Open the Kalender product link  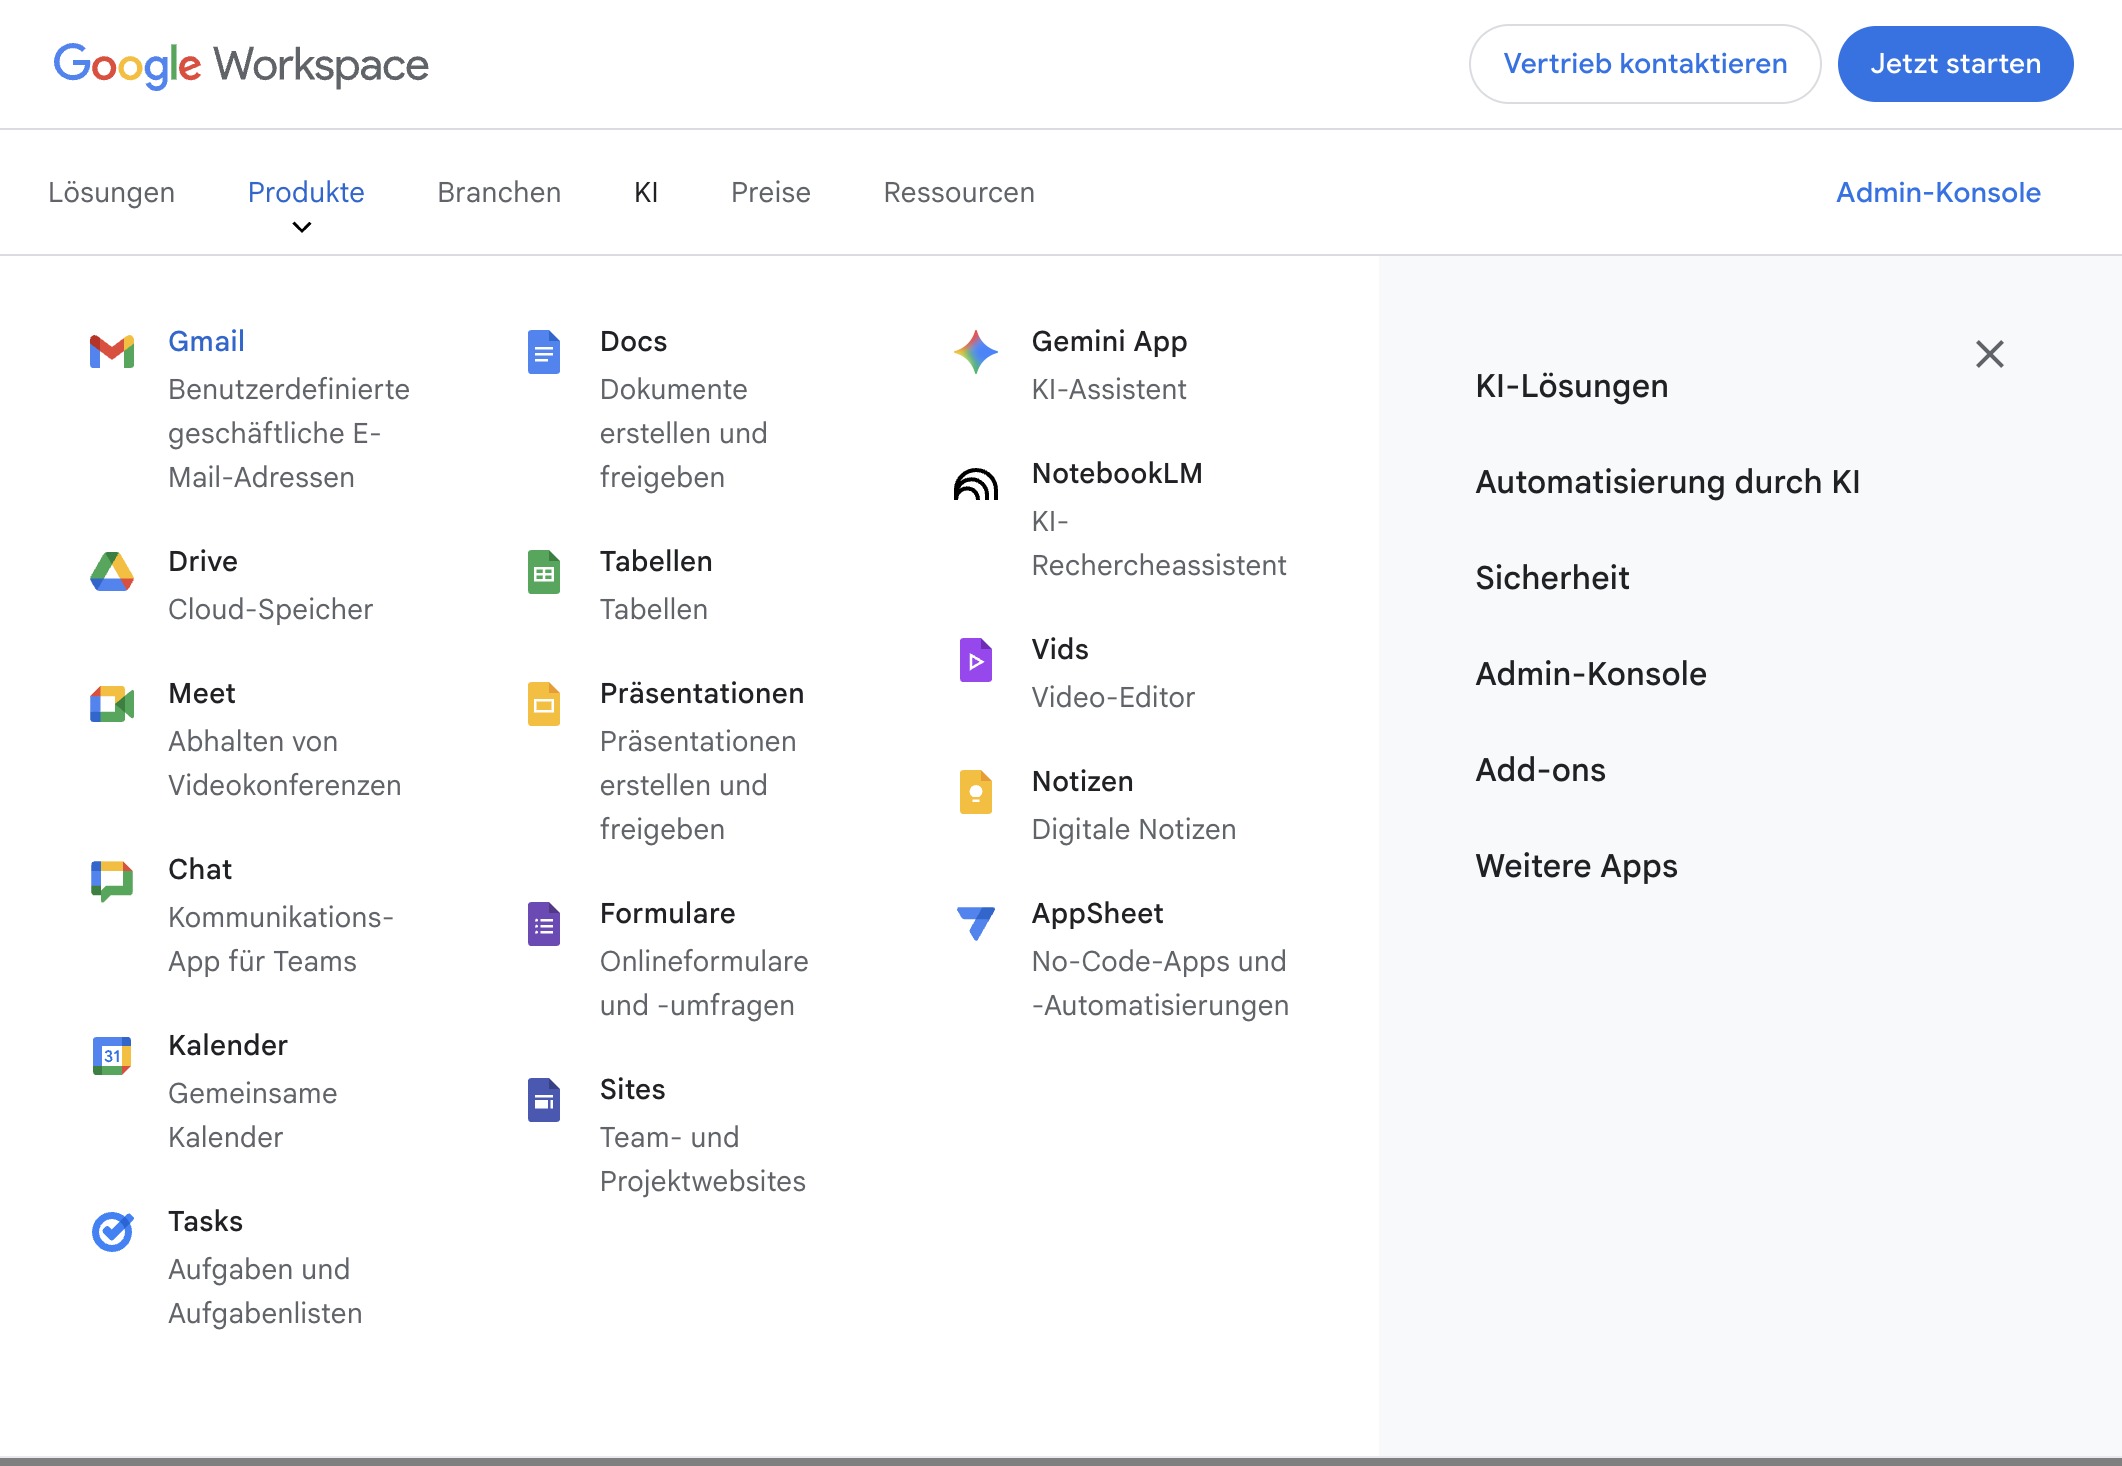228,1045
